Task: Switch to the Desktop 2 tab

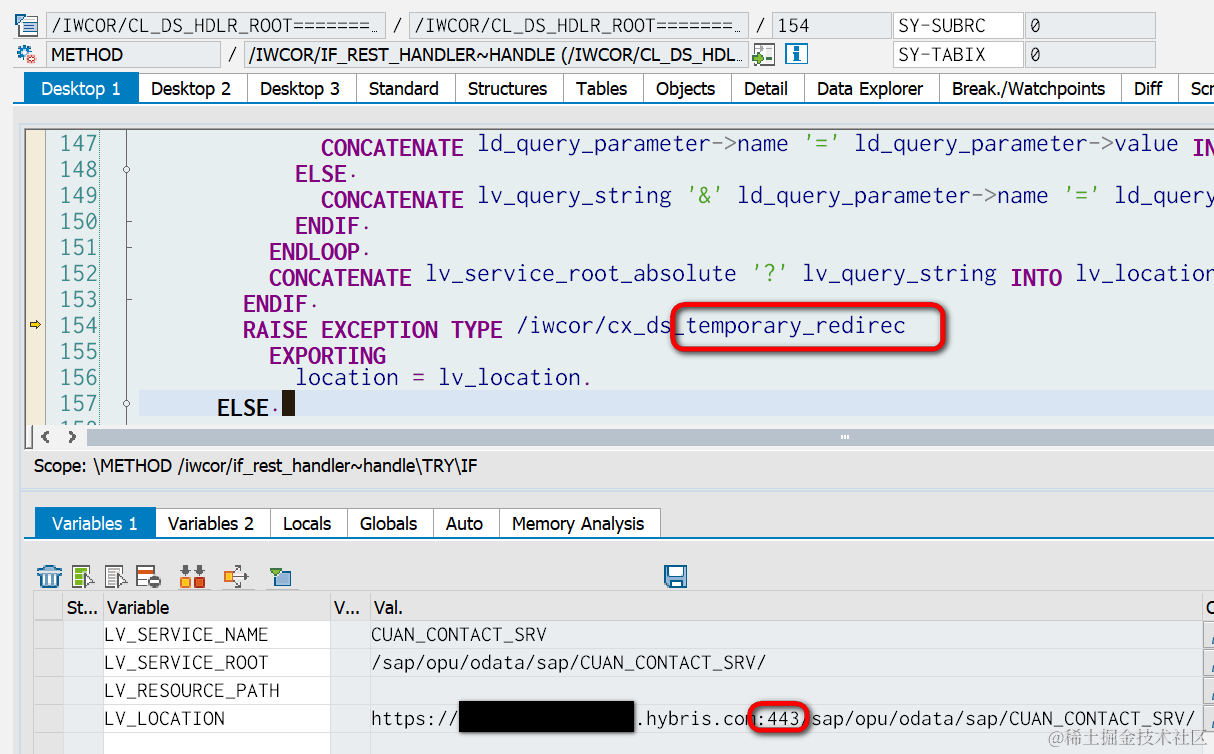Action: [191, 88]
